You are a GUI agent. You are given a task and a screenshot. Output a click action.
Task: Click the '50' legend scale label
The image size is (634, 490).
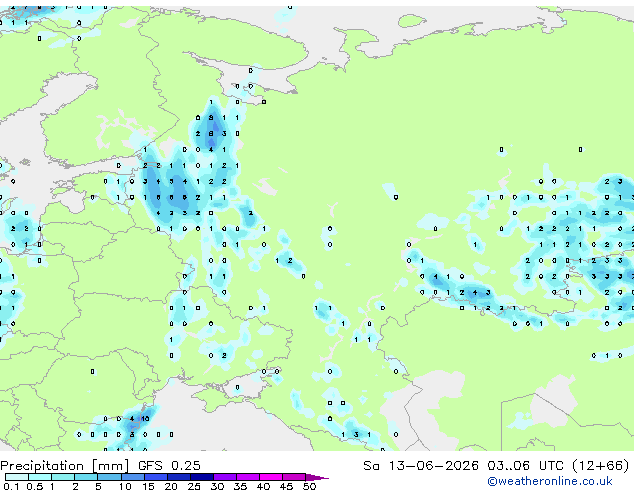click(x=309, y=486)
